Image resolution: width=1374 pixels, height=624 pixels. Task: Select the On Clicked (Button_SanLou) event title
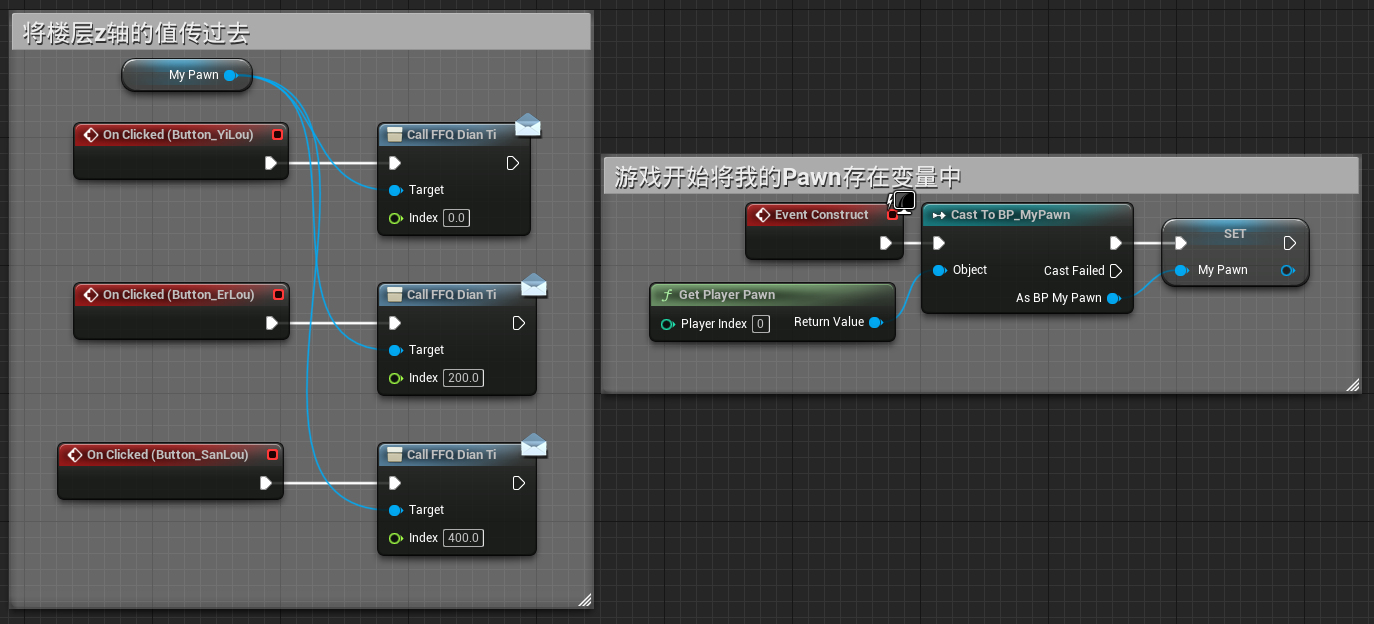click(167, 454)
